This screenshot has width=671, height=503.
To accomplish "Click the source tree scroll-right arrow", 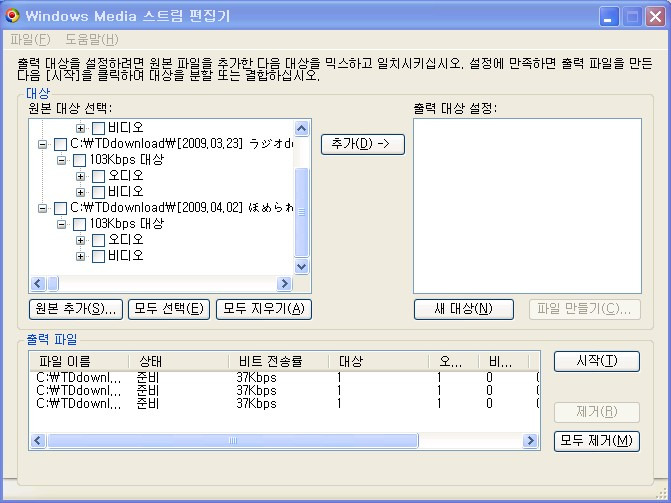I will pos(284,283).
